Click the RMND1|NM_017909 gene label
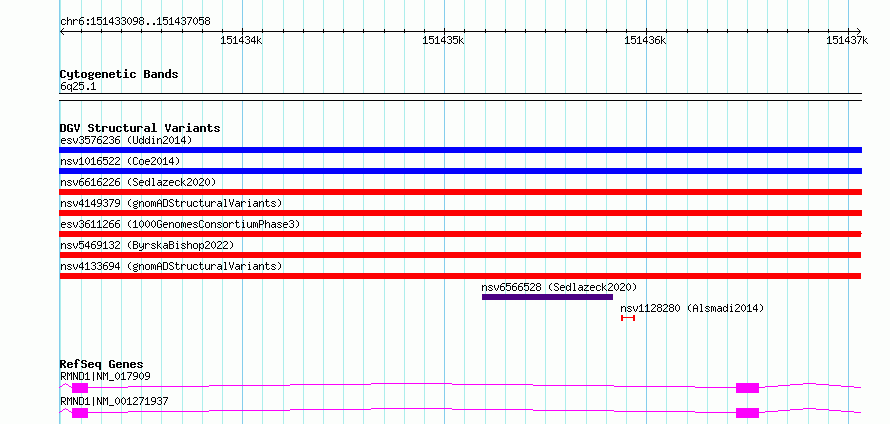This screenshot has width=890, height=424. (x=105, y=376)
